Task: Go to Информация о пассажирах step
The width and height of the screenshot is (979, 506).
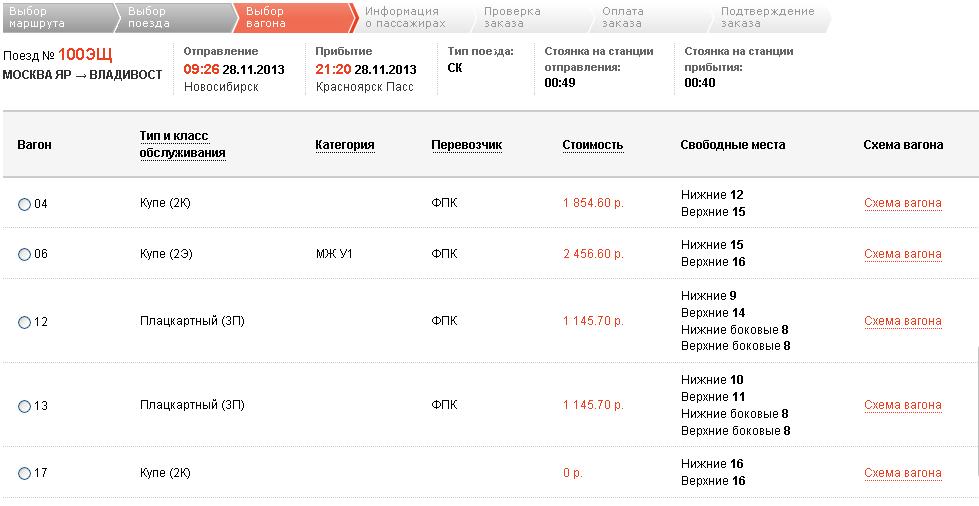Action: (x=402, y=17)
